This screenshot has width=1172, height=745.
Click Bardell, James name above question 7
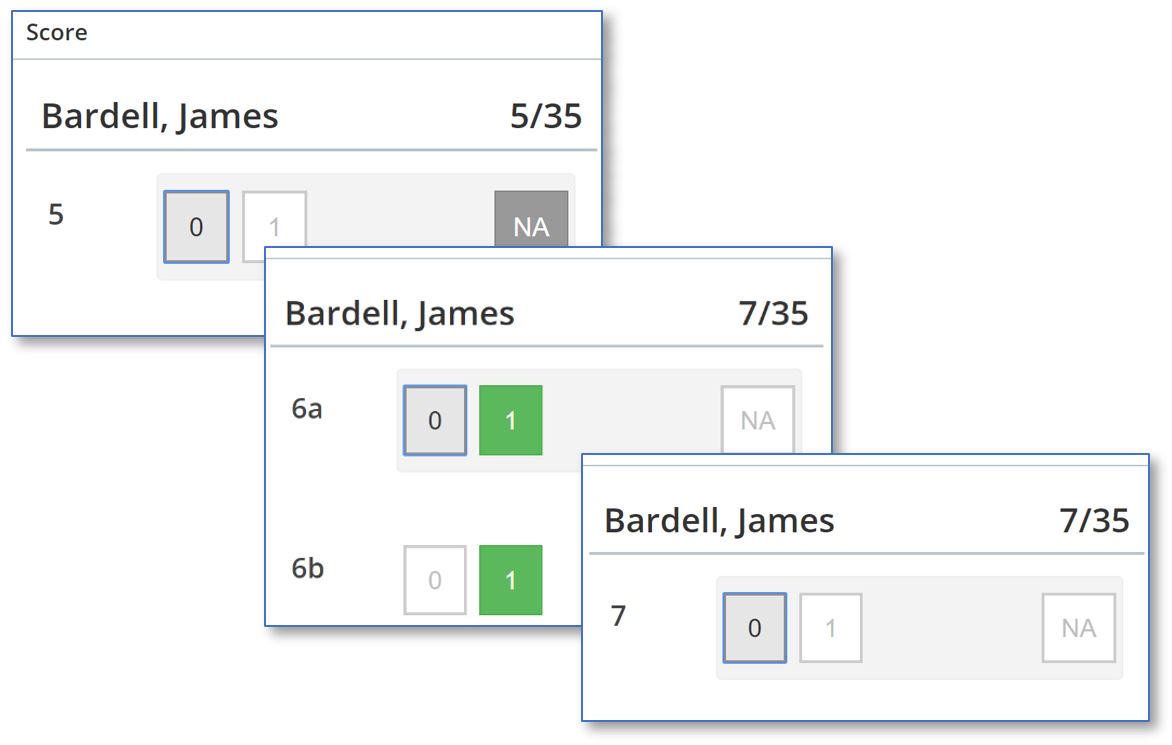point(720,521)
